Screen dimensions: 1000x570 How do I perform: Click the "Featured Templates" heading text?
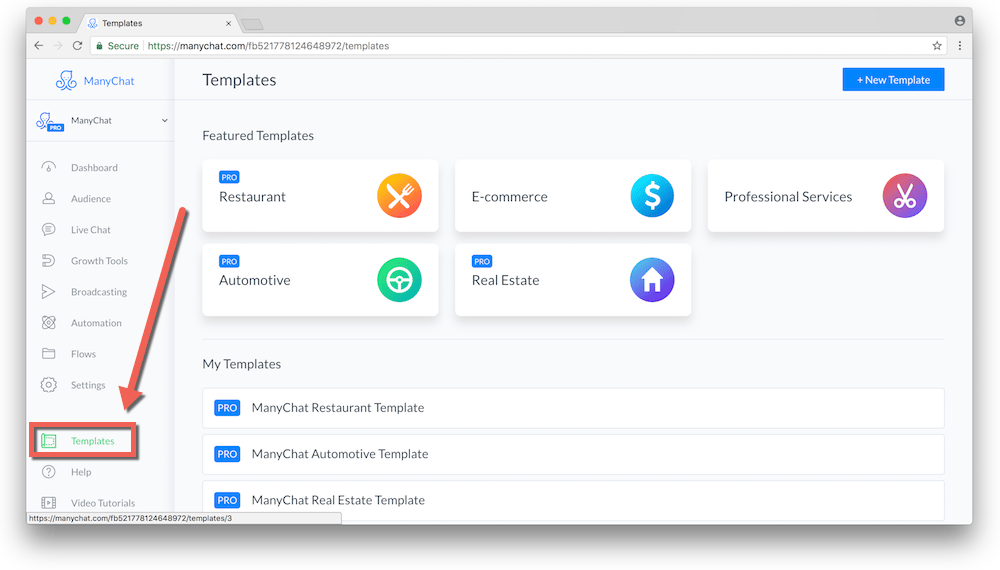pyautogui.click(x=258, y=136)
